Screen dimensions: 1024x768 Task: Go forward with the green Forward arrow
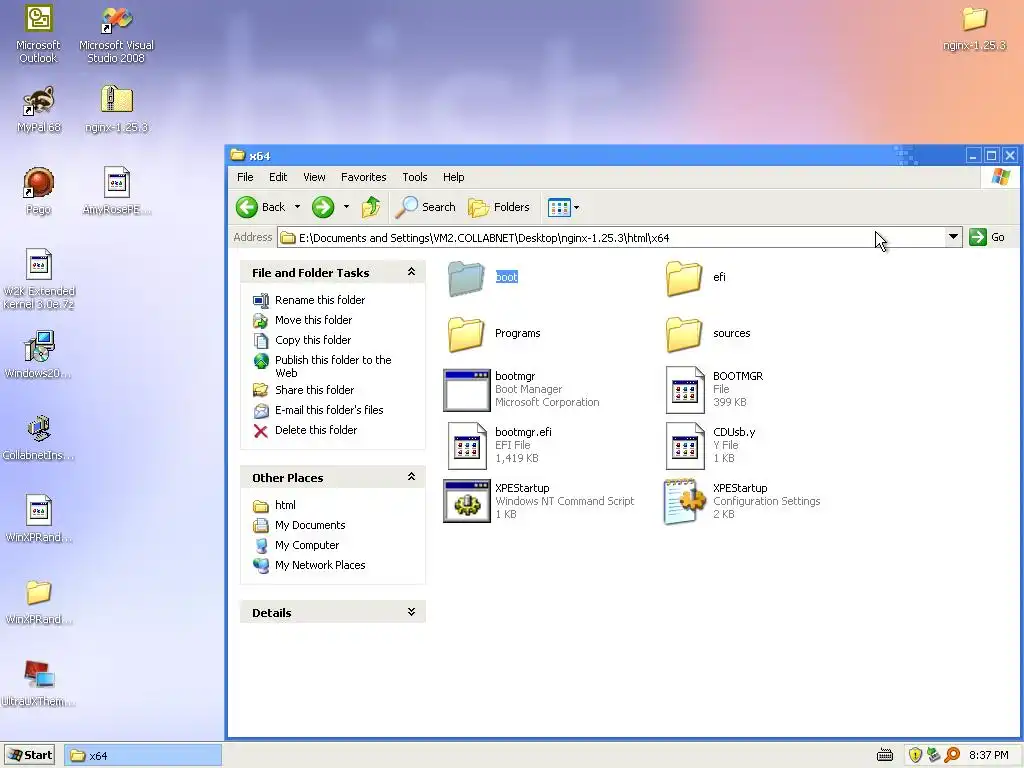click(323, 207)
